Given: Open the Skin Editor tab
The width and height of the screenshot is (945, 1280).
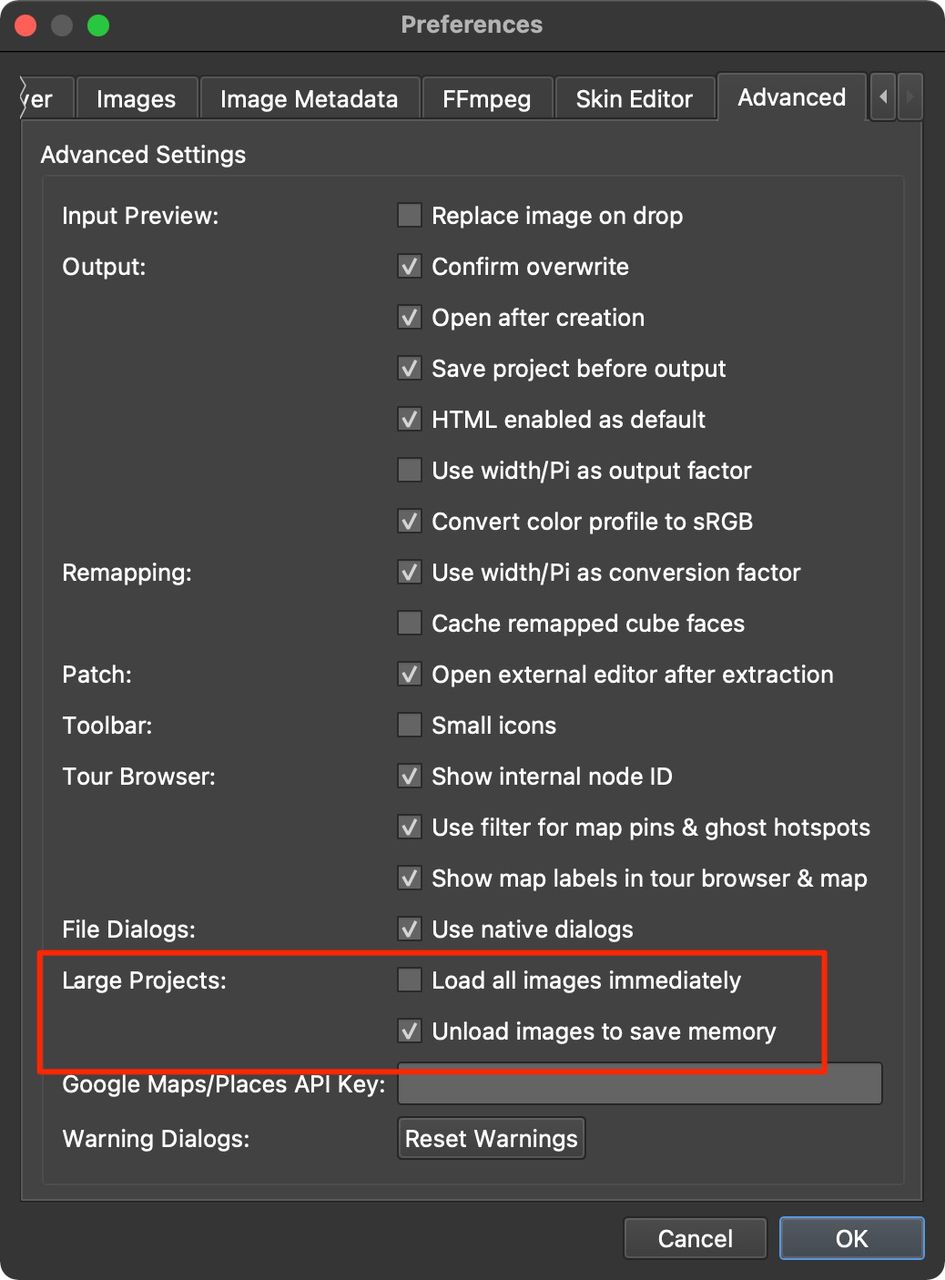Looking at the screenshot, I should (x=634, y=98).
